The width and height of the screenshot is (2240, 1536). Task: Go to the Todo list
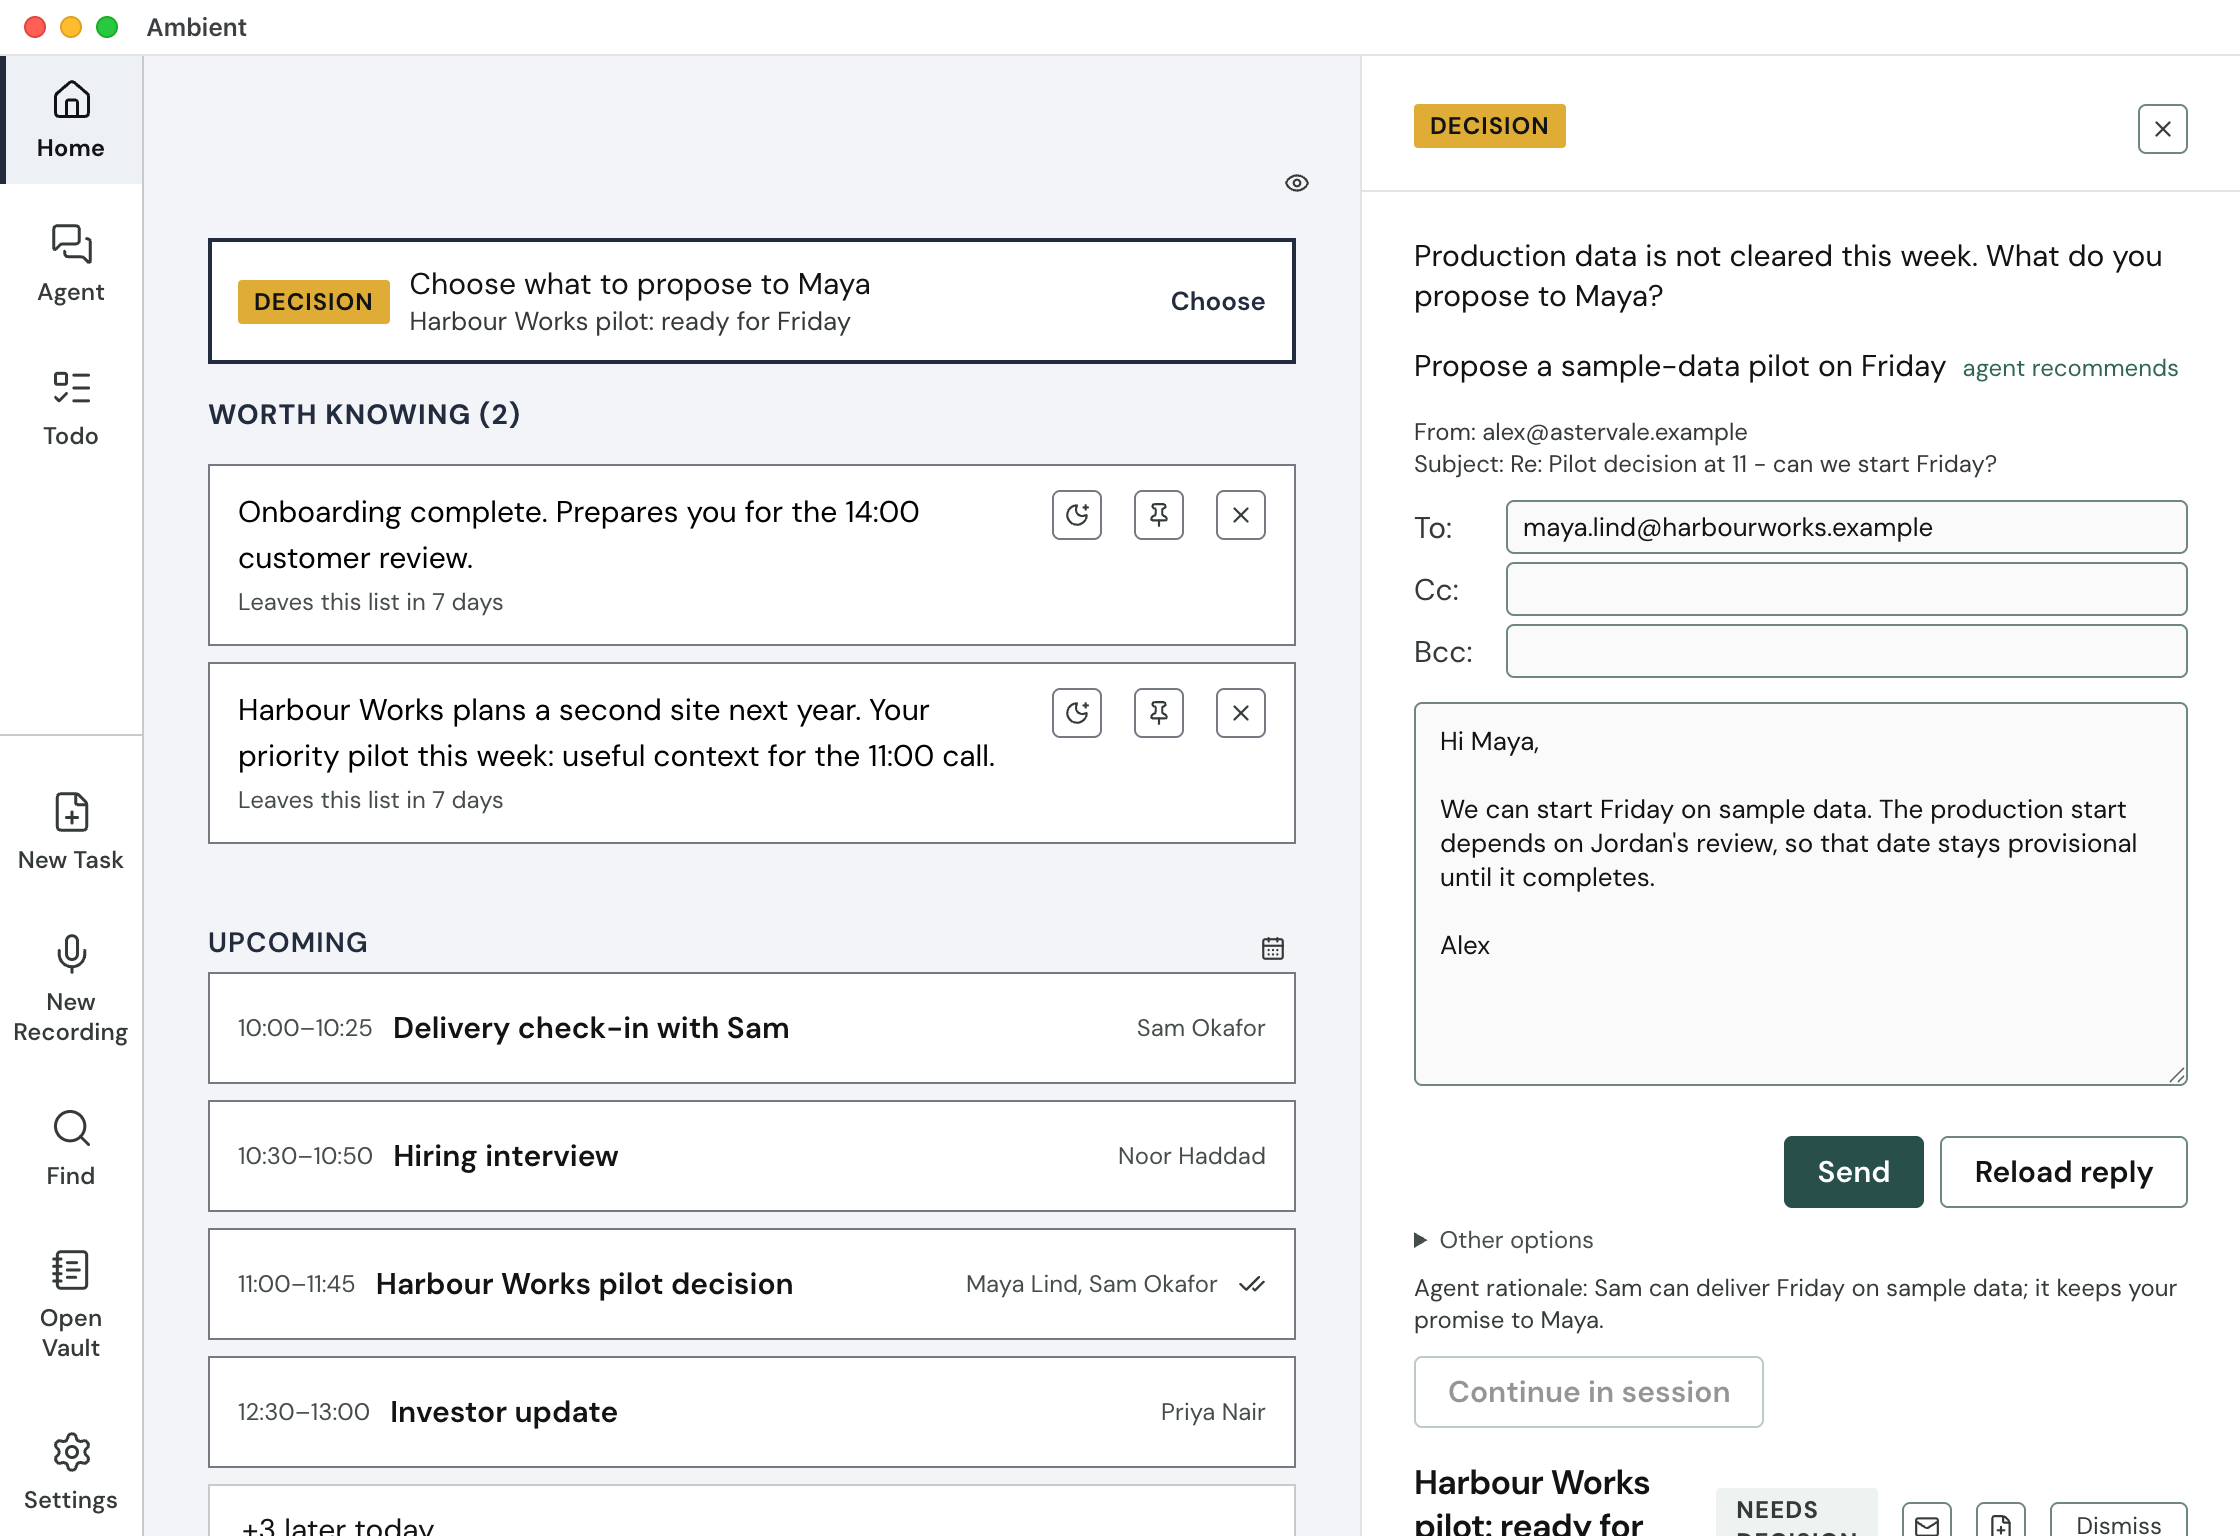pos(71,408)
